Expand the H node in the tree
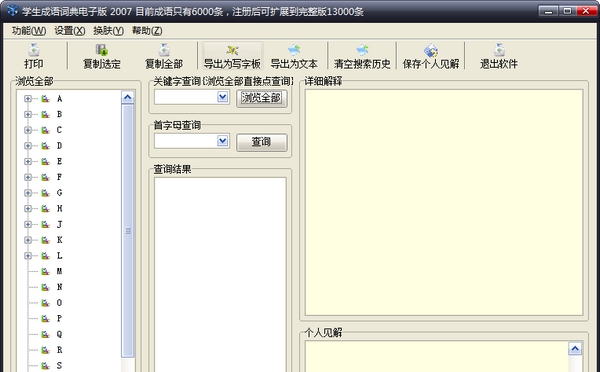This screenshot has width=600, height=372. click(x=28, y=209)
